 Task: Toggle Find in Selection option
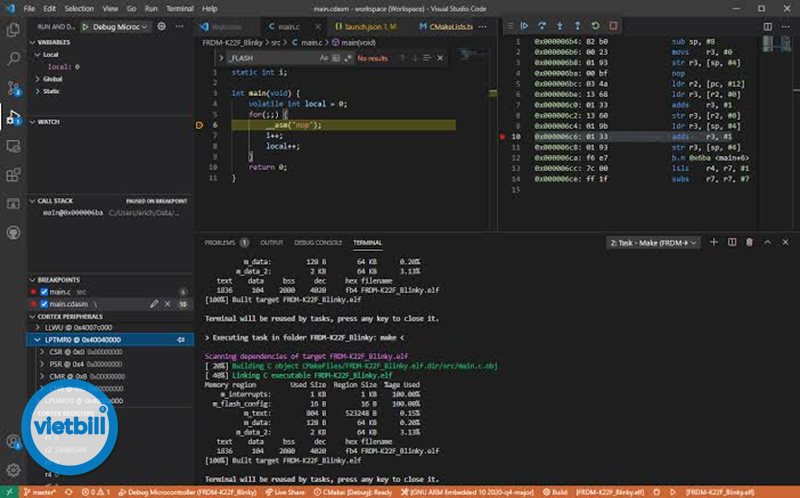click(x=427, y=58)
